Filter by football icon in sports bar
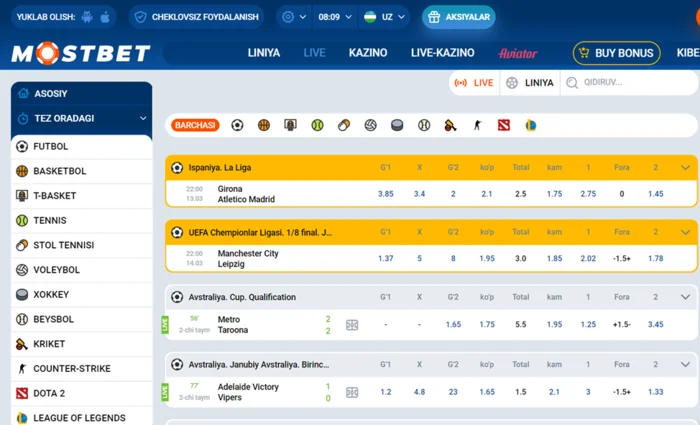The height and width of the screenshot is (425, 700). click(237, 125)
